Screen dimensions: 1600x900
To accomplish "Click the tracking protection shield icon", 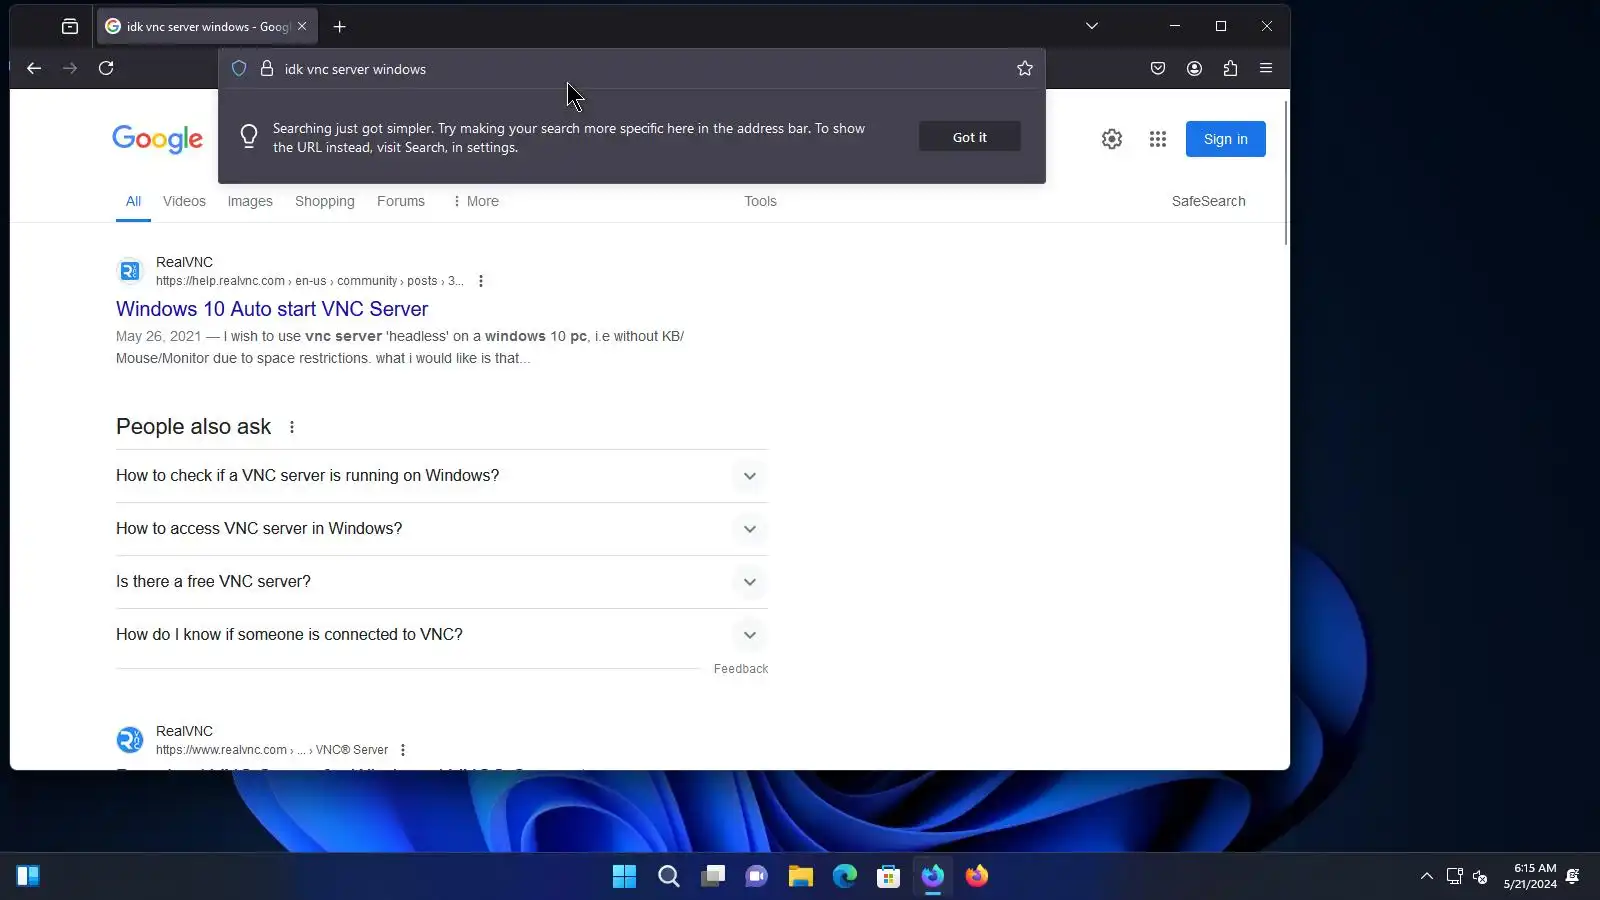I will click(239, 69).
